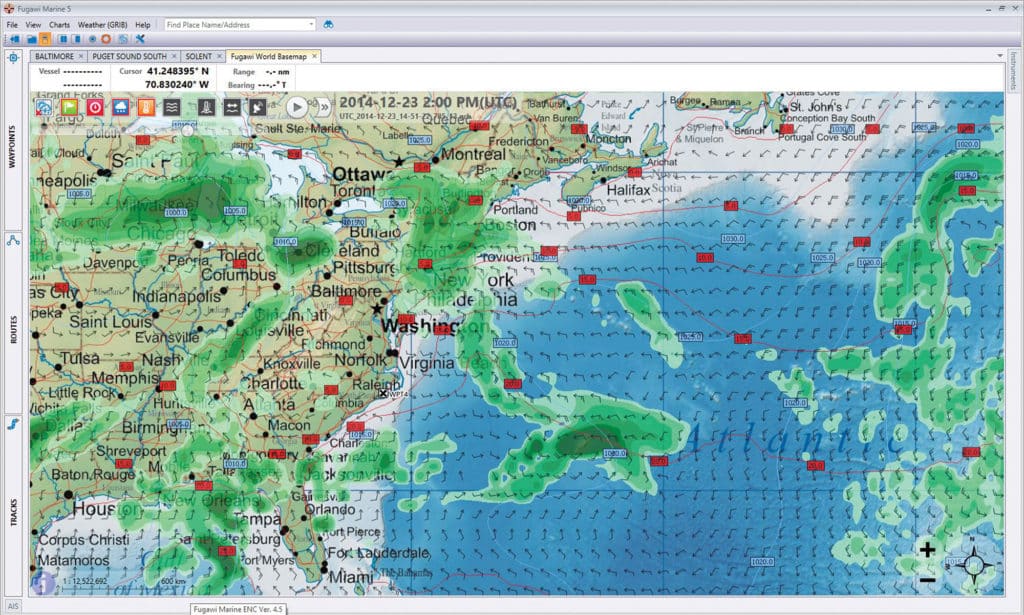Expand the Find Place dropdown arrow
1024x615 pixels.
(311, 24)
